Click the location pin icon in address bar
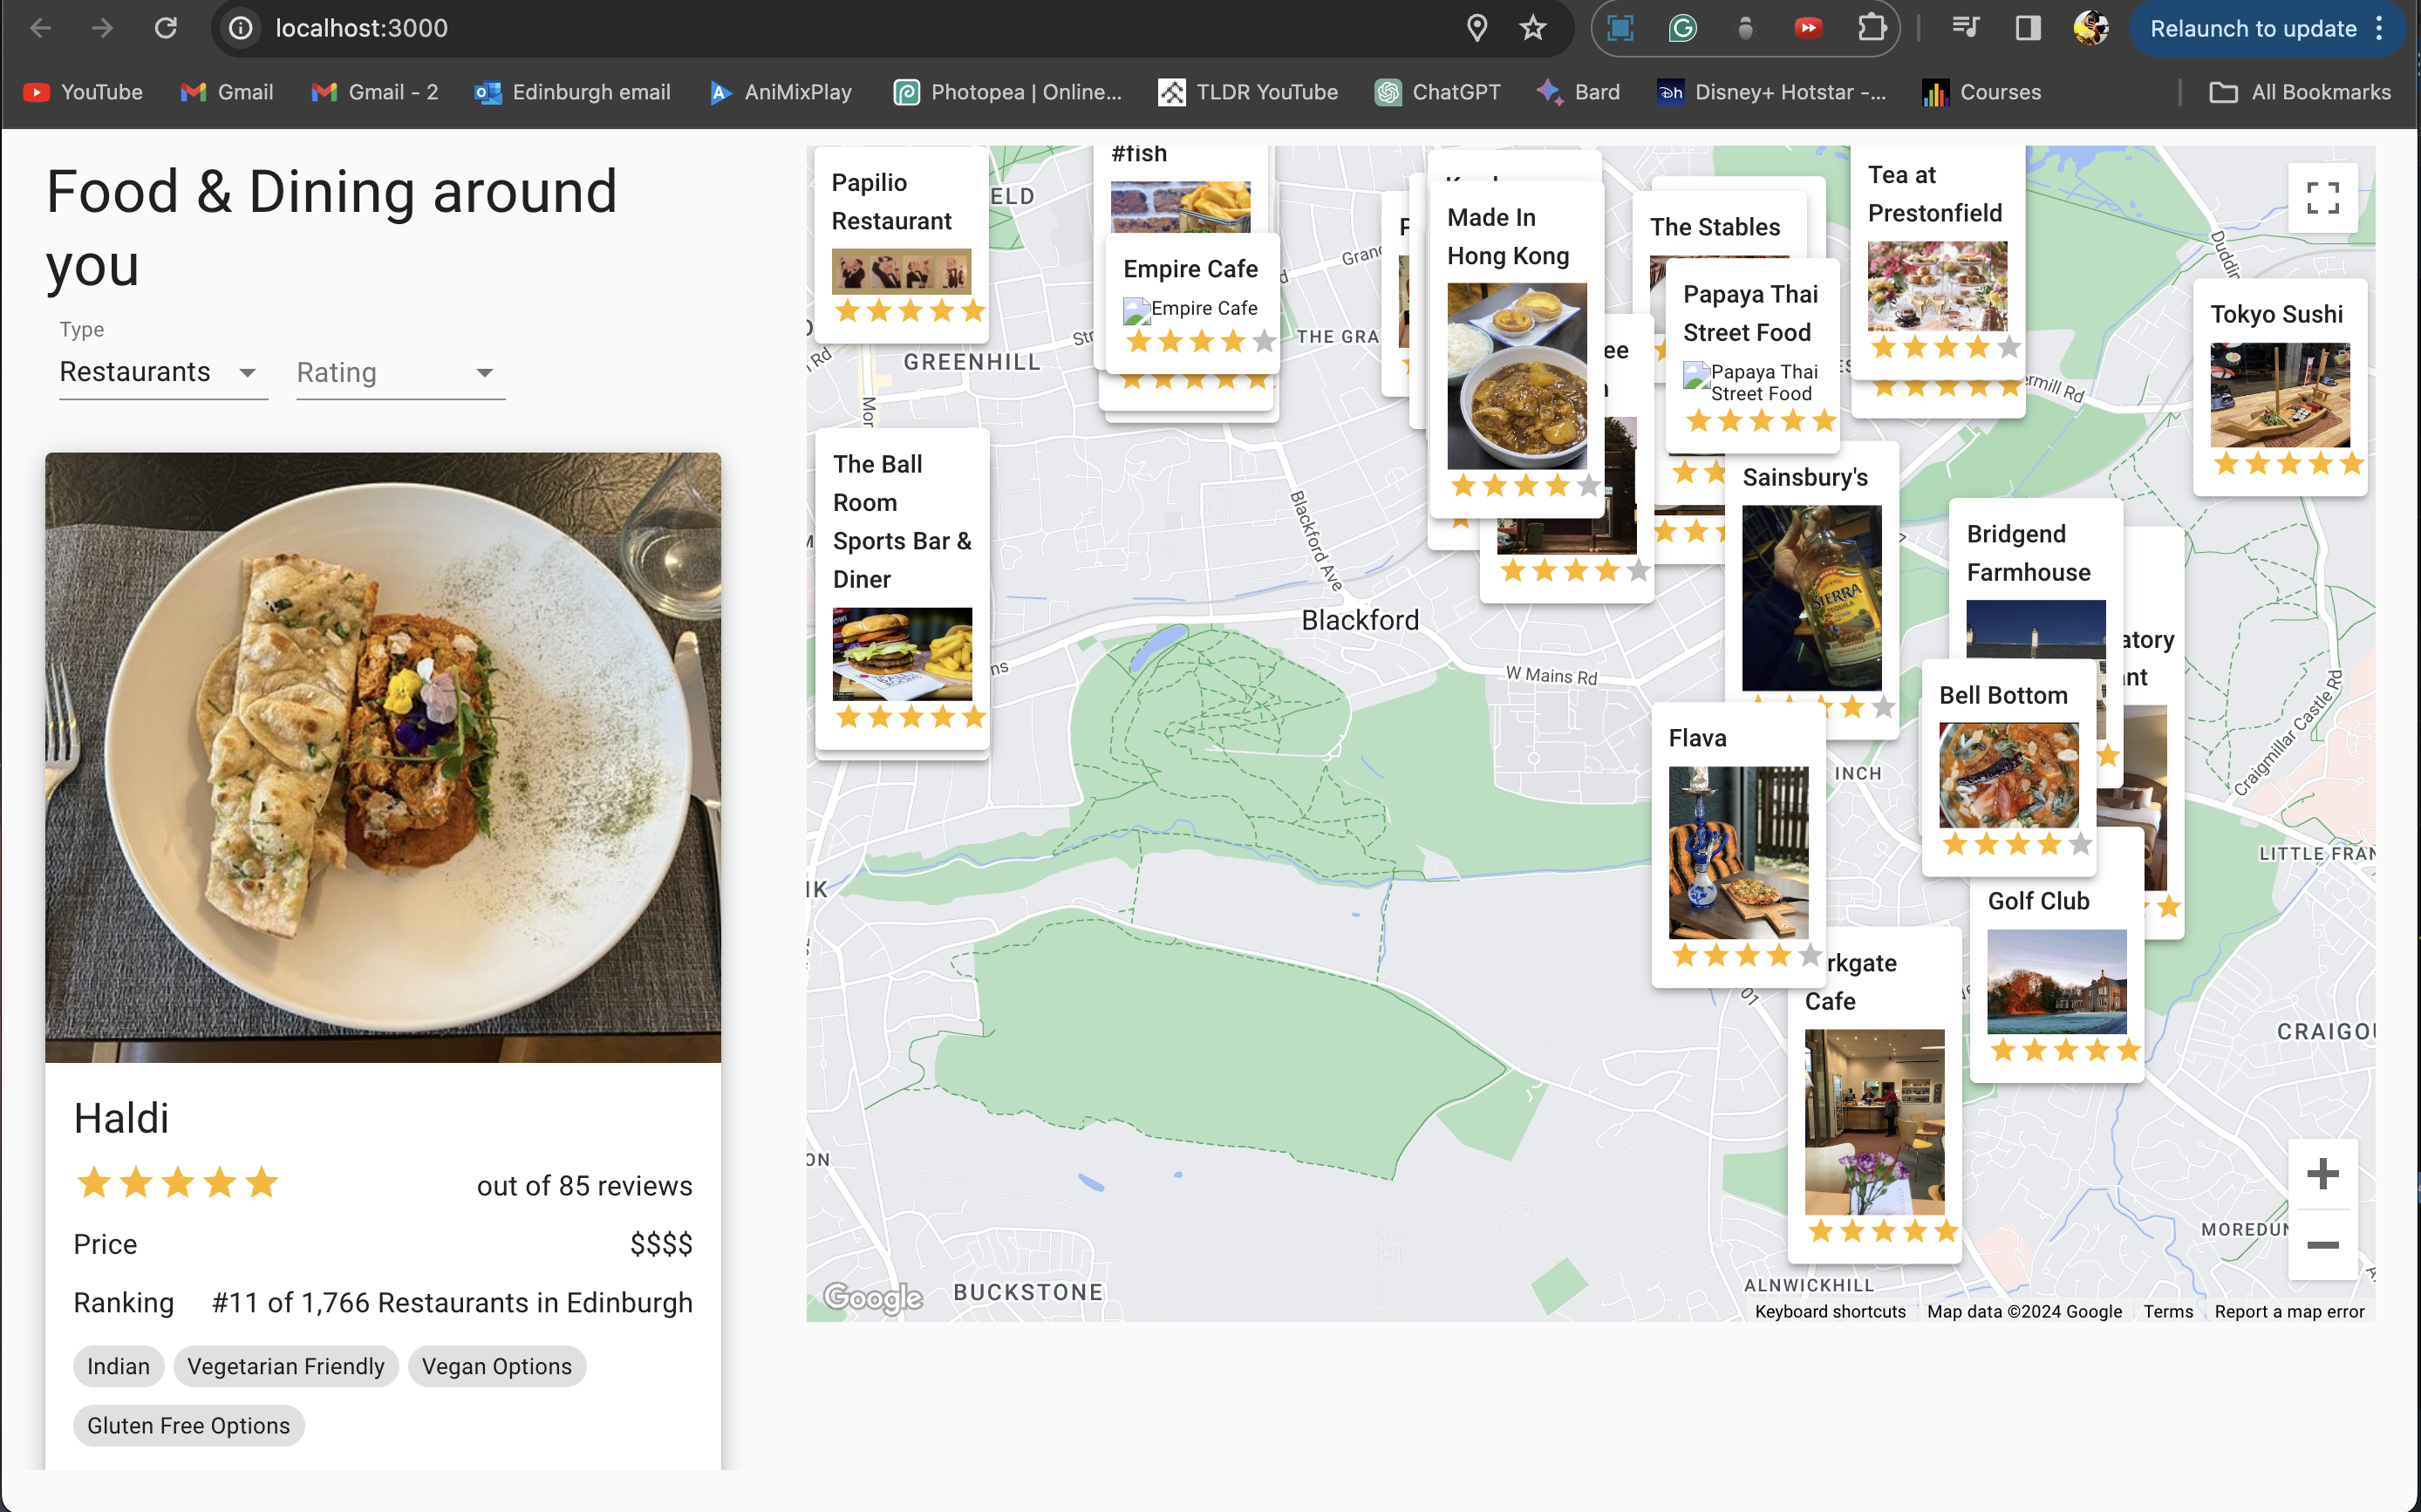Viewport: 2421px width, 1512px height. coord(1476,28)
